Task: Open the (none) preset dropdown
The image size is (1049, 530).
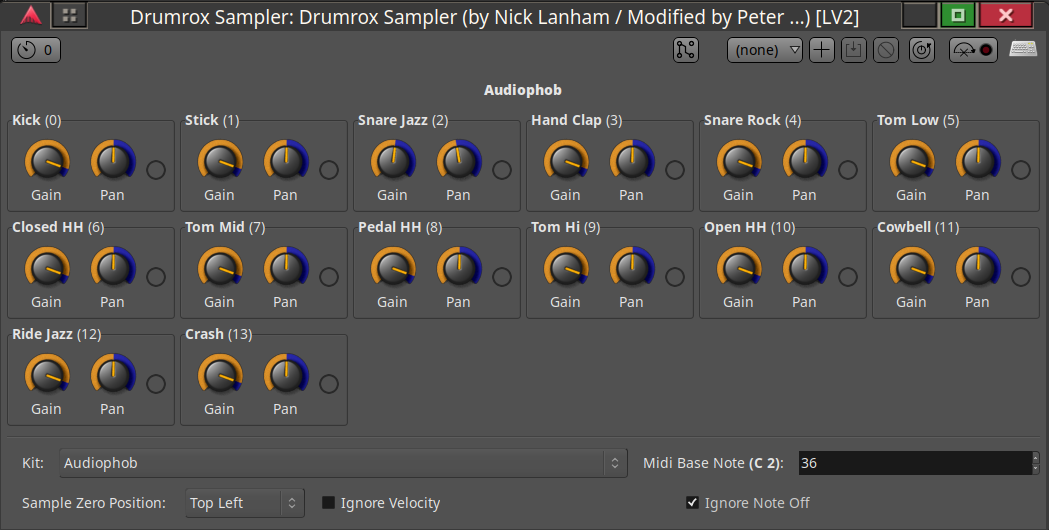Action: point(765,50)
